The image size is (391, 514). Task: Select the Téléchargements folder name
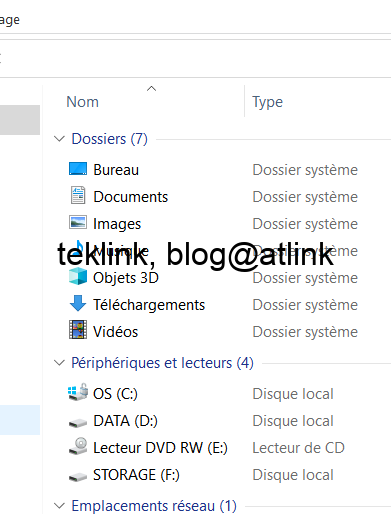149,305
